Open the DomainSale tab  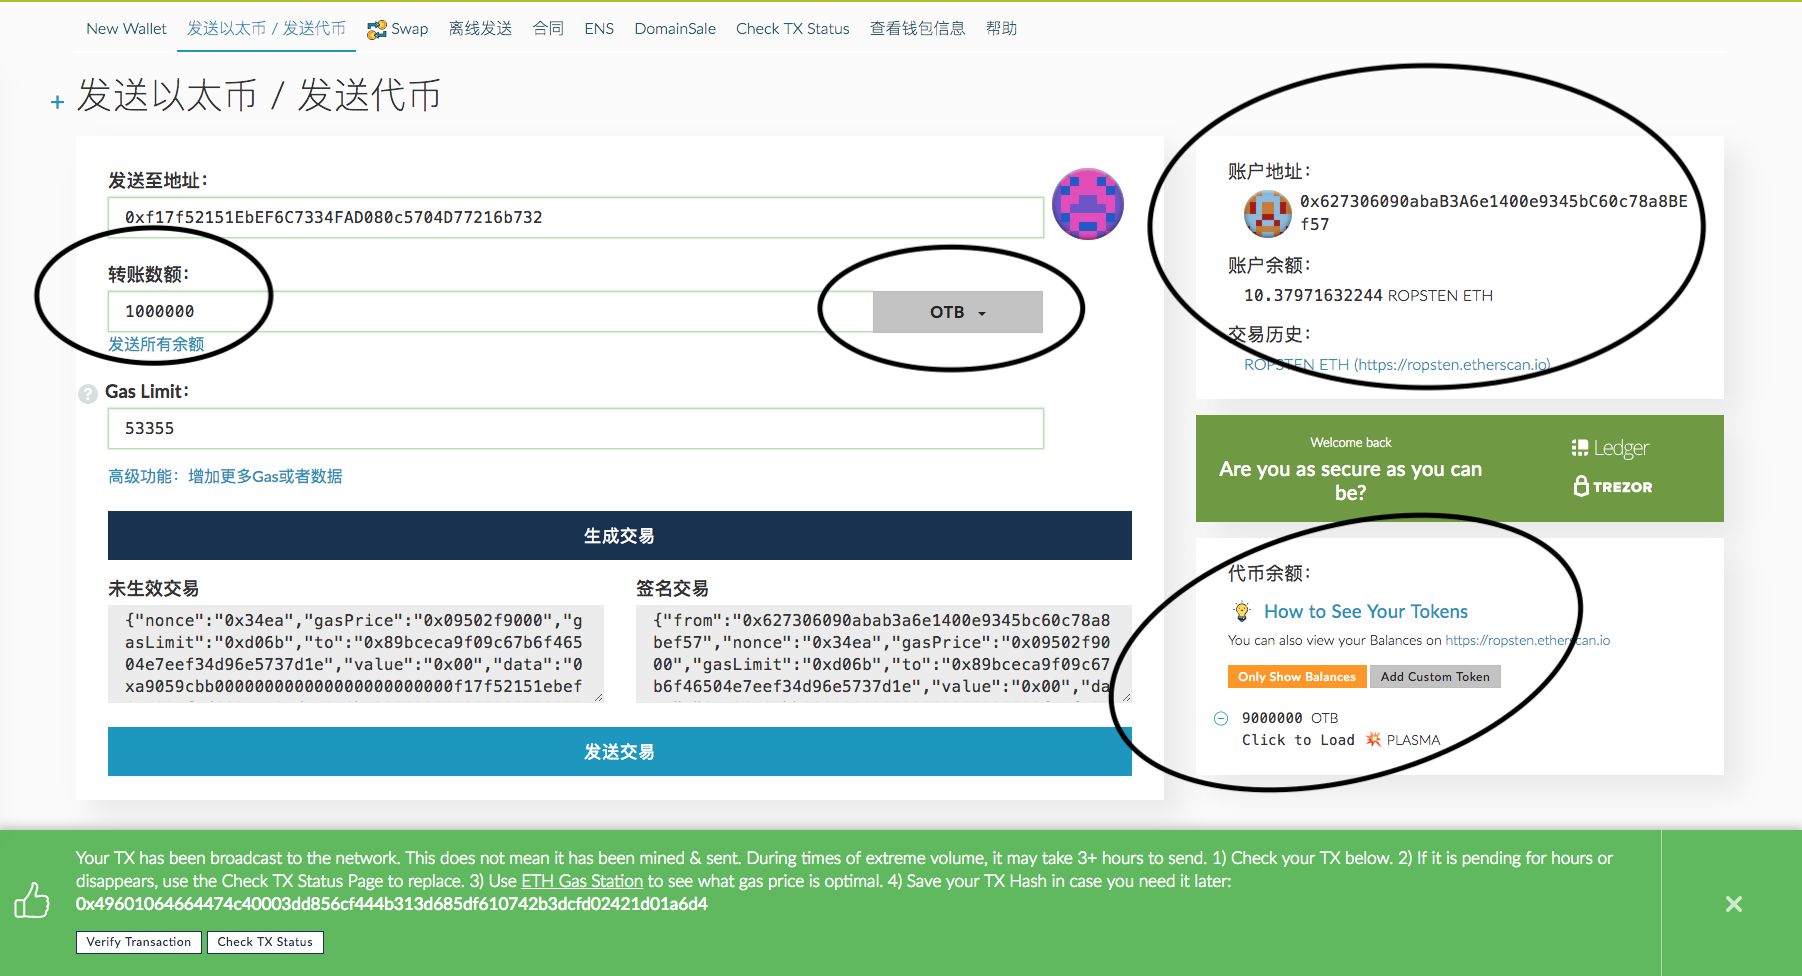click(x=675, y=29)
